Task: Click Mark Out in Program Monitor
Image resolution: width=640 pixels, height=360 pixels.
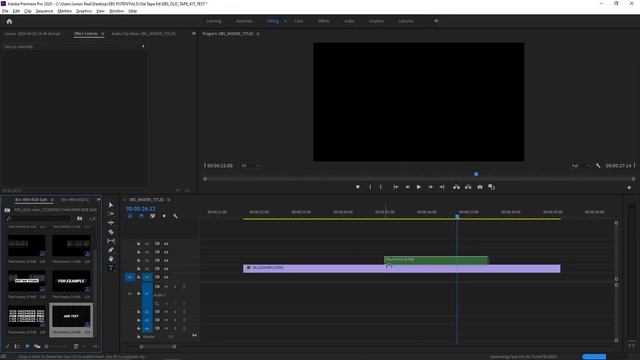Action: [x=381, y=187]
